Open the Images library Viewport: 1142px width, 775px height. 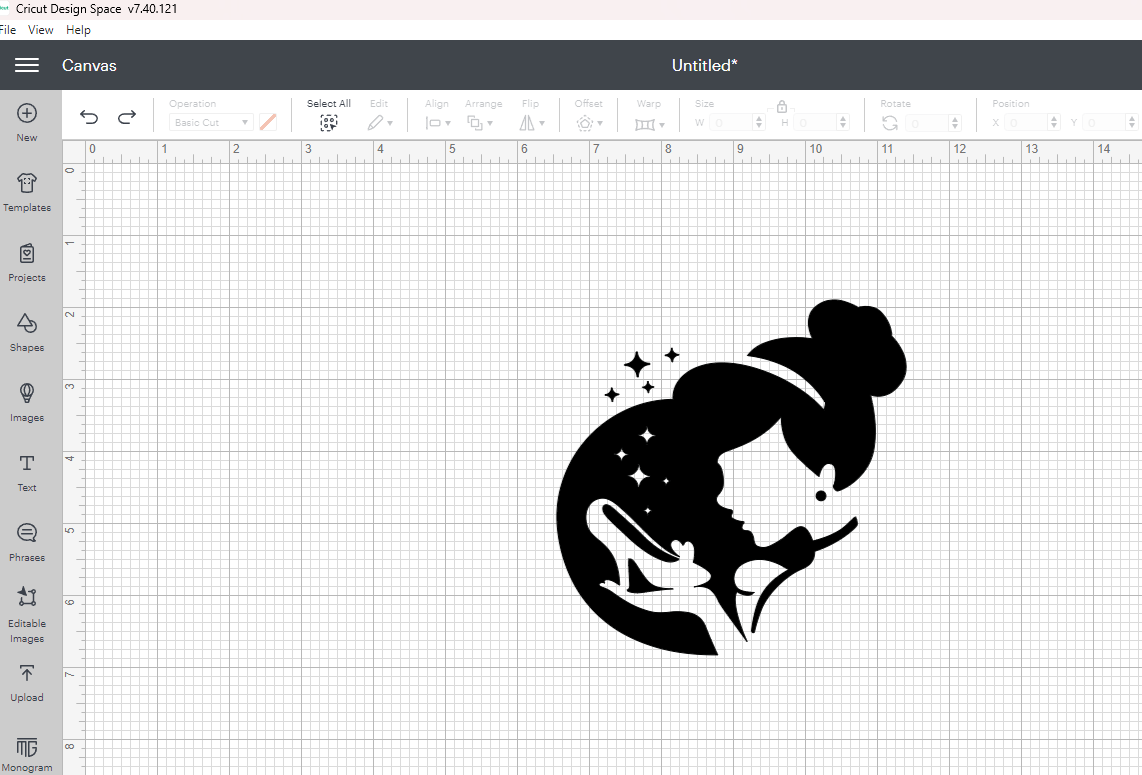tap(27, 402)
